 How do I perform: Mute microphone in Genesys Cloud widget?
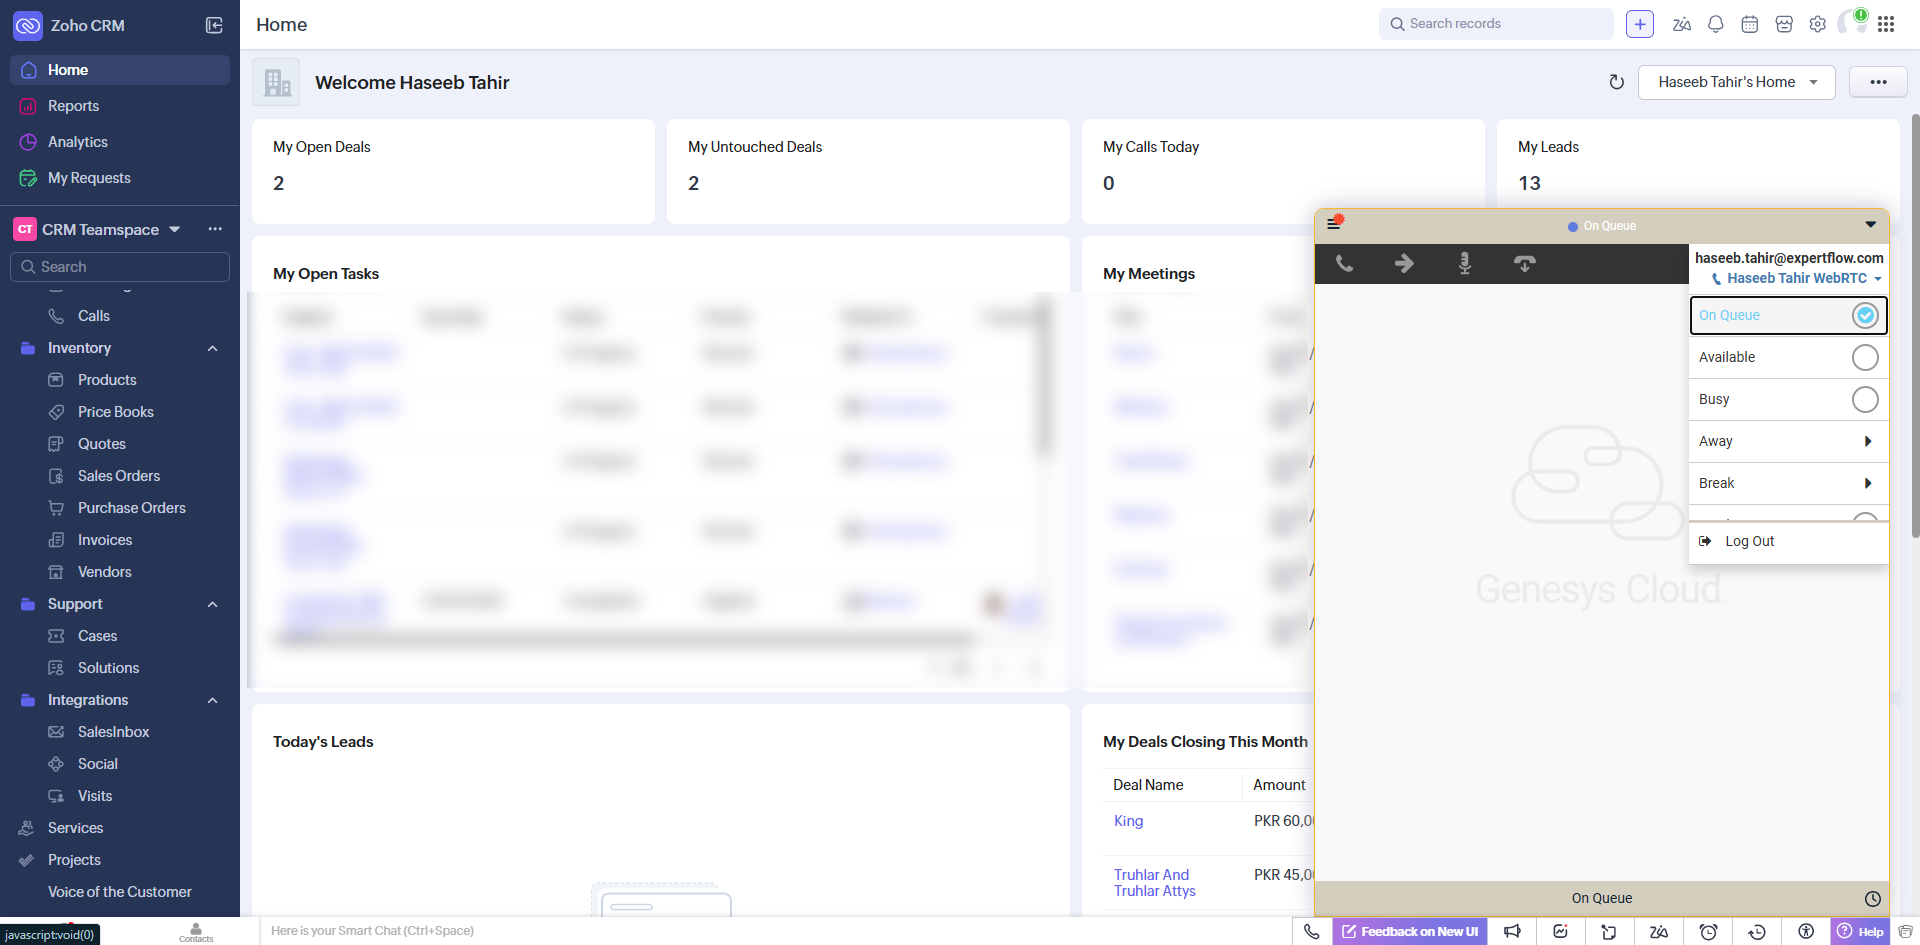1464,264
